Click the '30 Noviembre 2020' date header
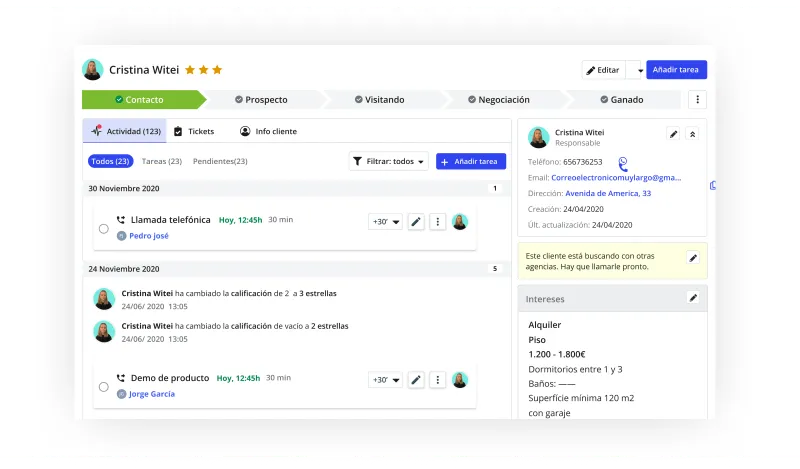 [x=124, y=188]
